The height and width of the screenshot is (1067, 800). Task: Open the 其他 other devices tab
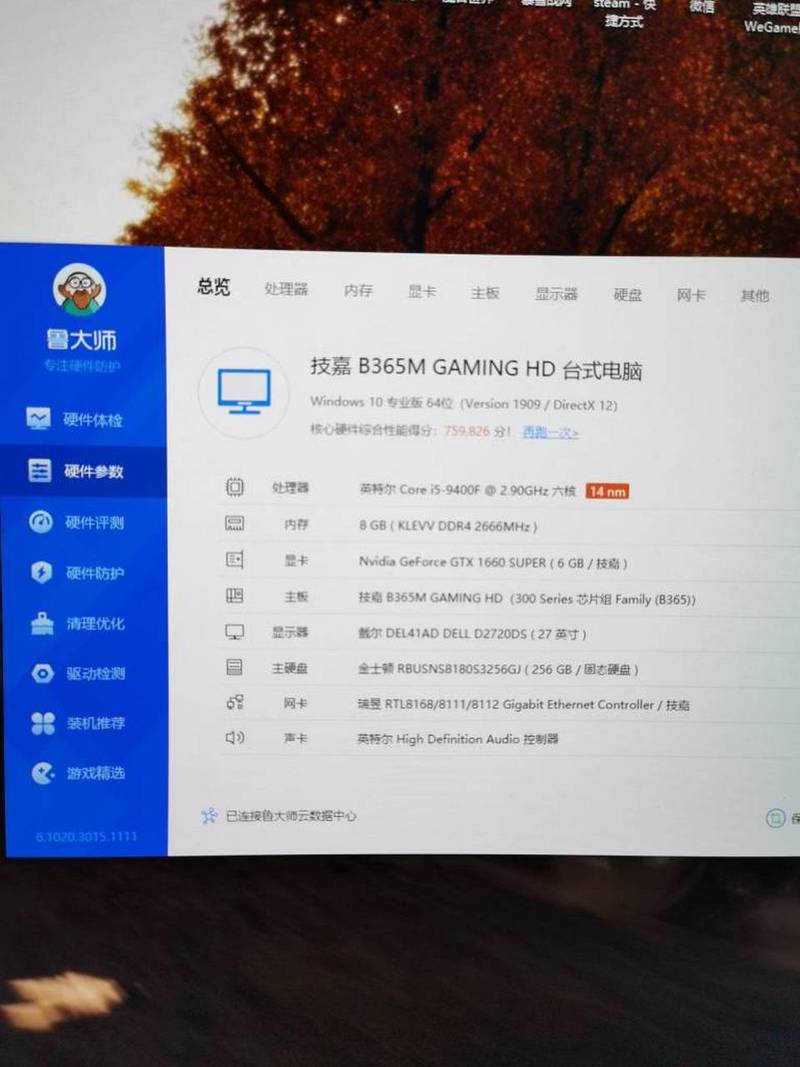click(755, 296)
